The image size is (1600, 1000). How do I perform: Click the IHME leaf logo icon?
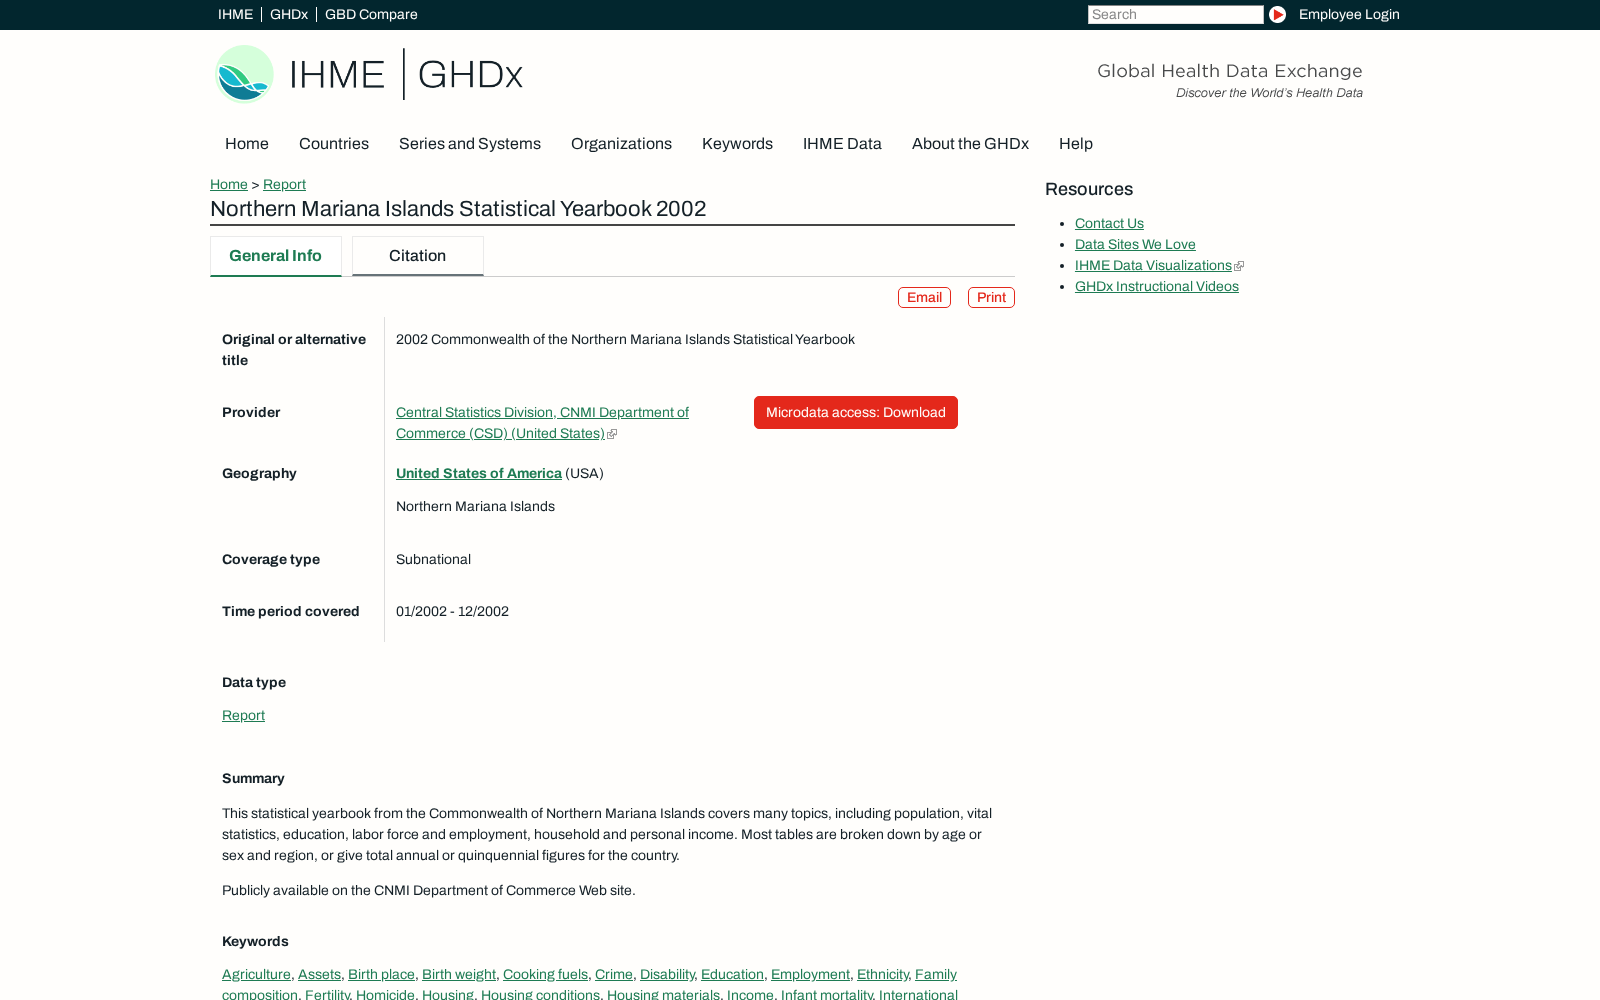[244, 74]
